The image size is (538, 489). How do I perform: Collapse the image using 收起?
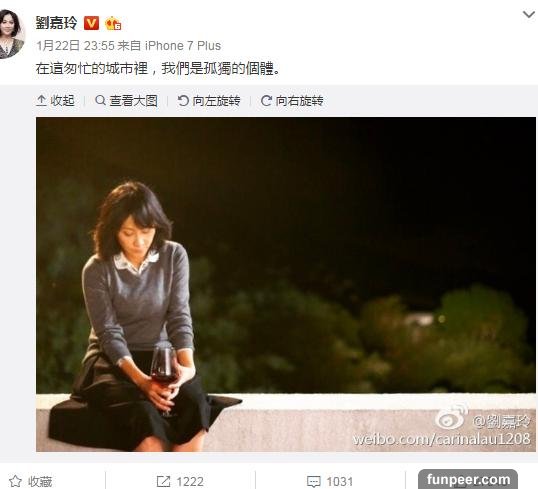click(55, 101)
